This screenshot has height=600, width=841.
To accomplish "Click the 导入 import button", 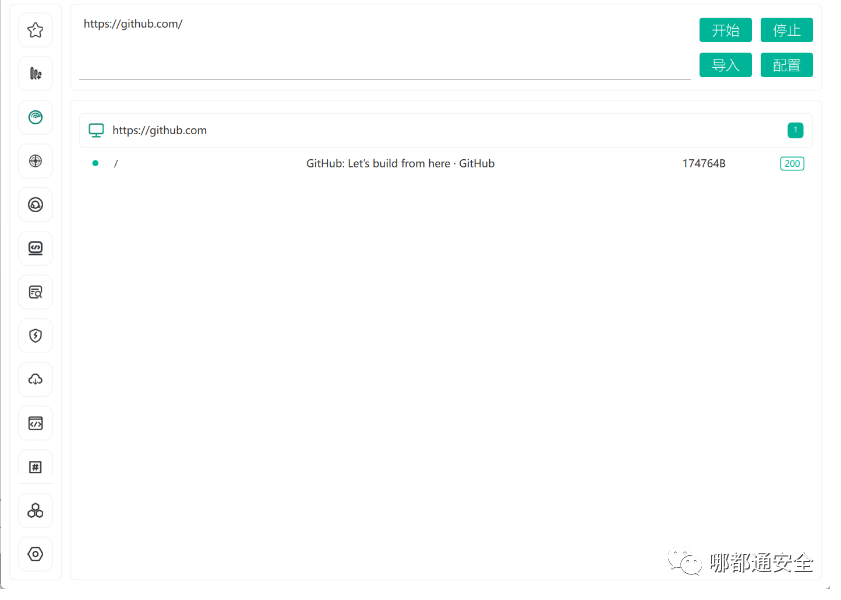I will (x=725, y=65).
